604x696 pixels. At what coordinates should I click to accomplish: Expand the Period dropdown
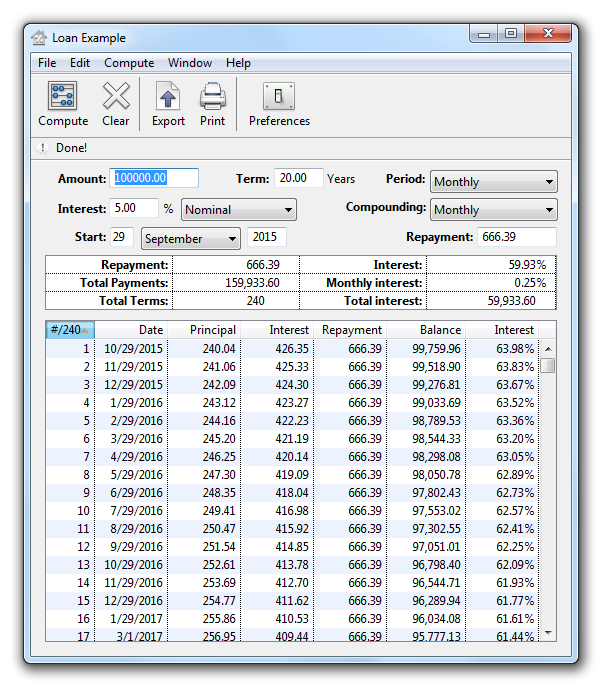point(493,182)
